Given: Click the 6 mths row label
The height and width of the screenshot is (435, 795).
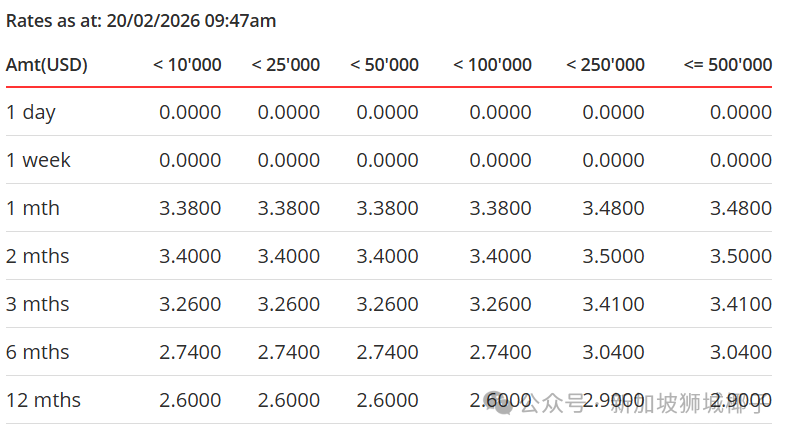Looking at the screenshot, I should [38, 352].
